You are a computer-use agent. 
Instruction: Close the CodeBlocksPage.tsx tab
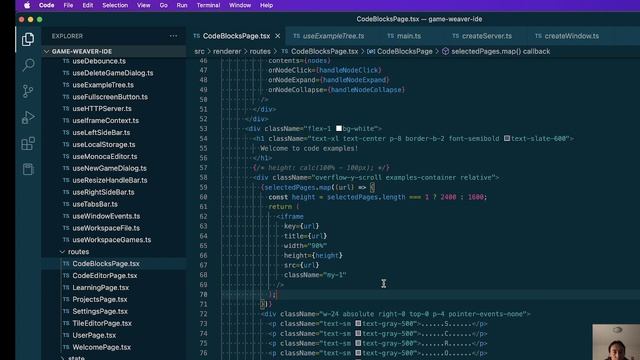tap(278, 36)
